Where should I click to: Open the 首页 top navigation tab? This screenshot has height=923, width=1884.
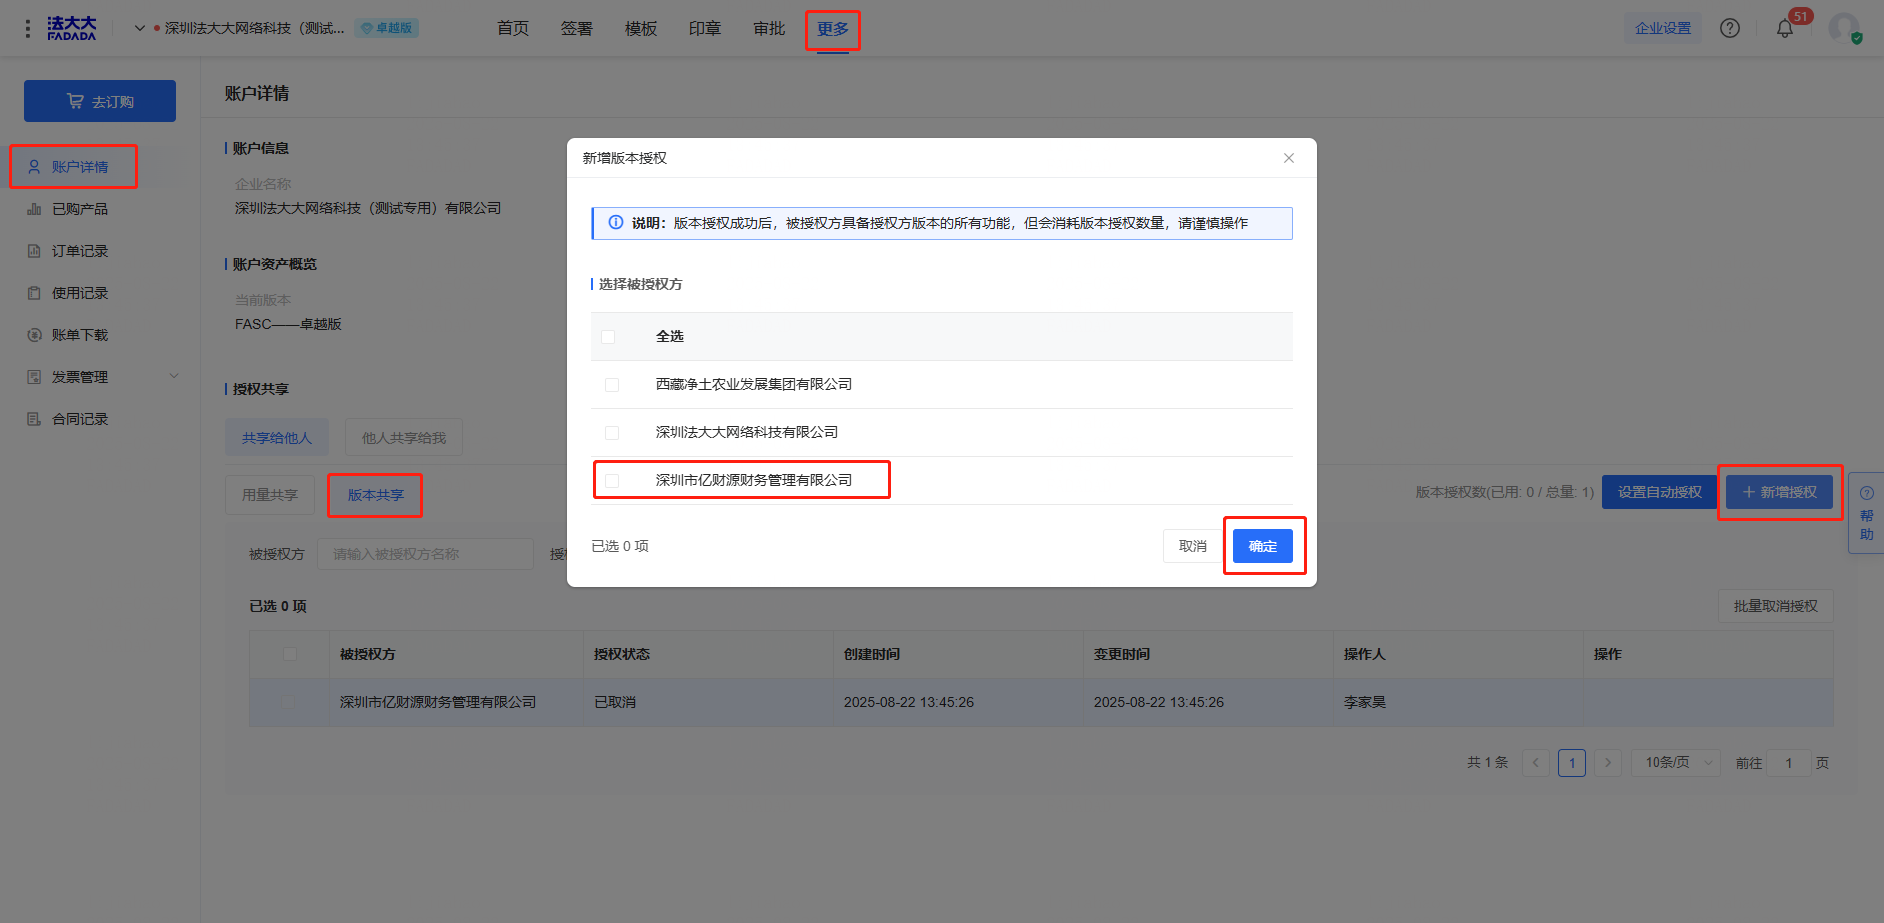click(513, 28)
